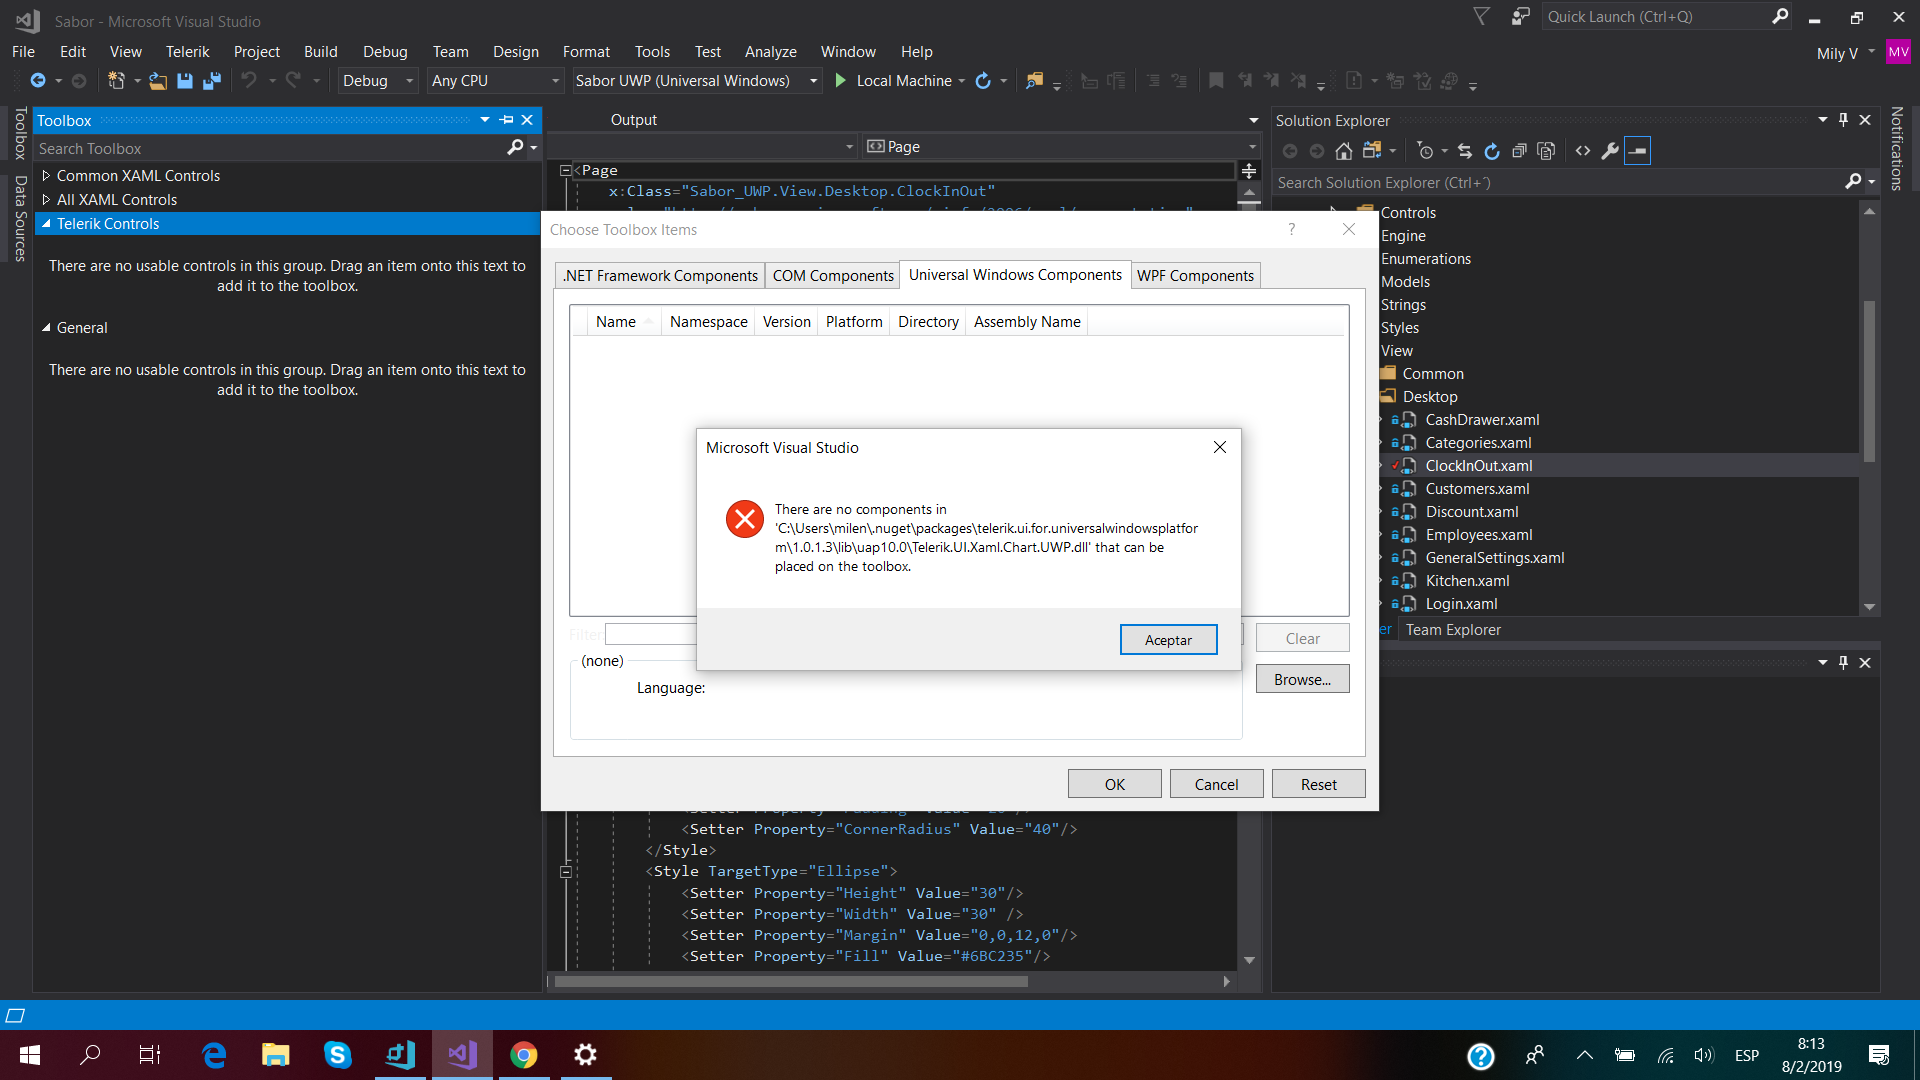
Task: Open Visual Studio Code from the taskbar
Action: pyautogui.click(x=400, y=1055)
